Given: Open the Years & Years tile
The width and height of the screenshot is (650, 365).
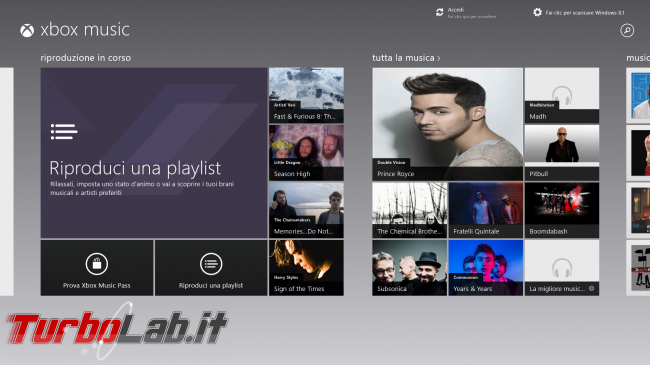Looking at the screenshot, I should [x=486, y=268].
